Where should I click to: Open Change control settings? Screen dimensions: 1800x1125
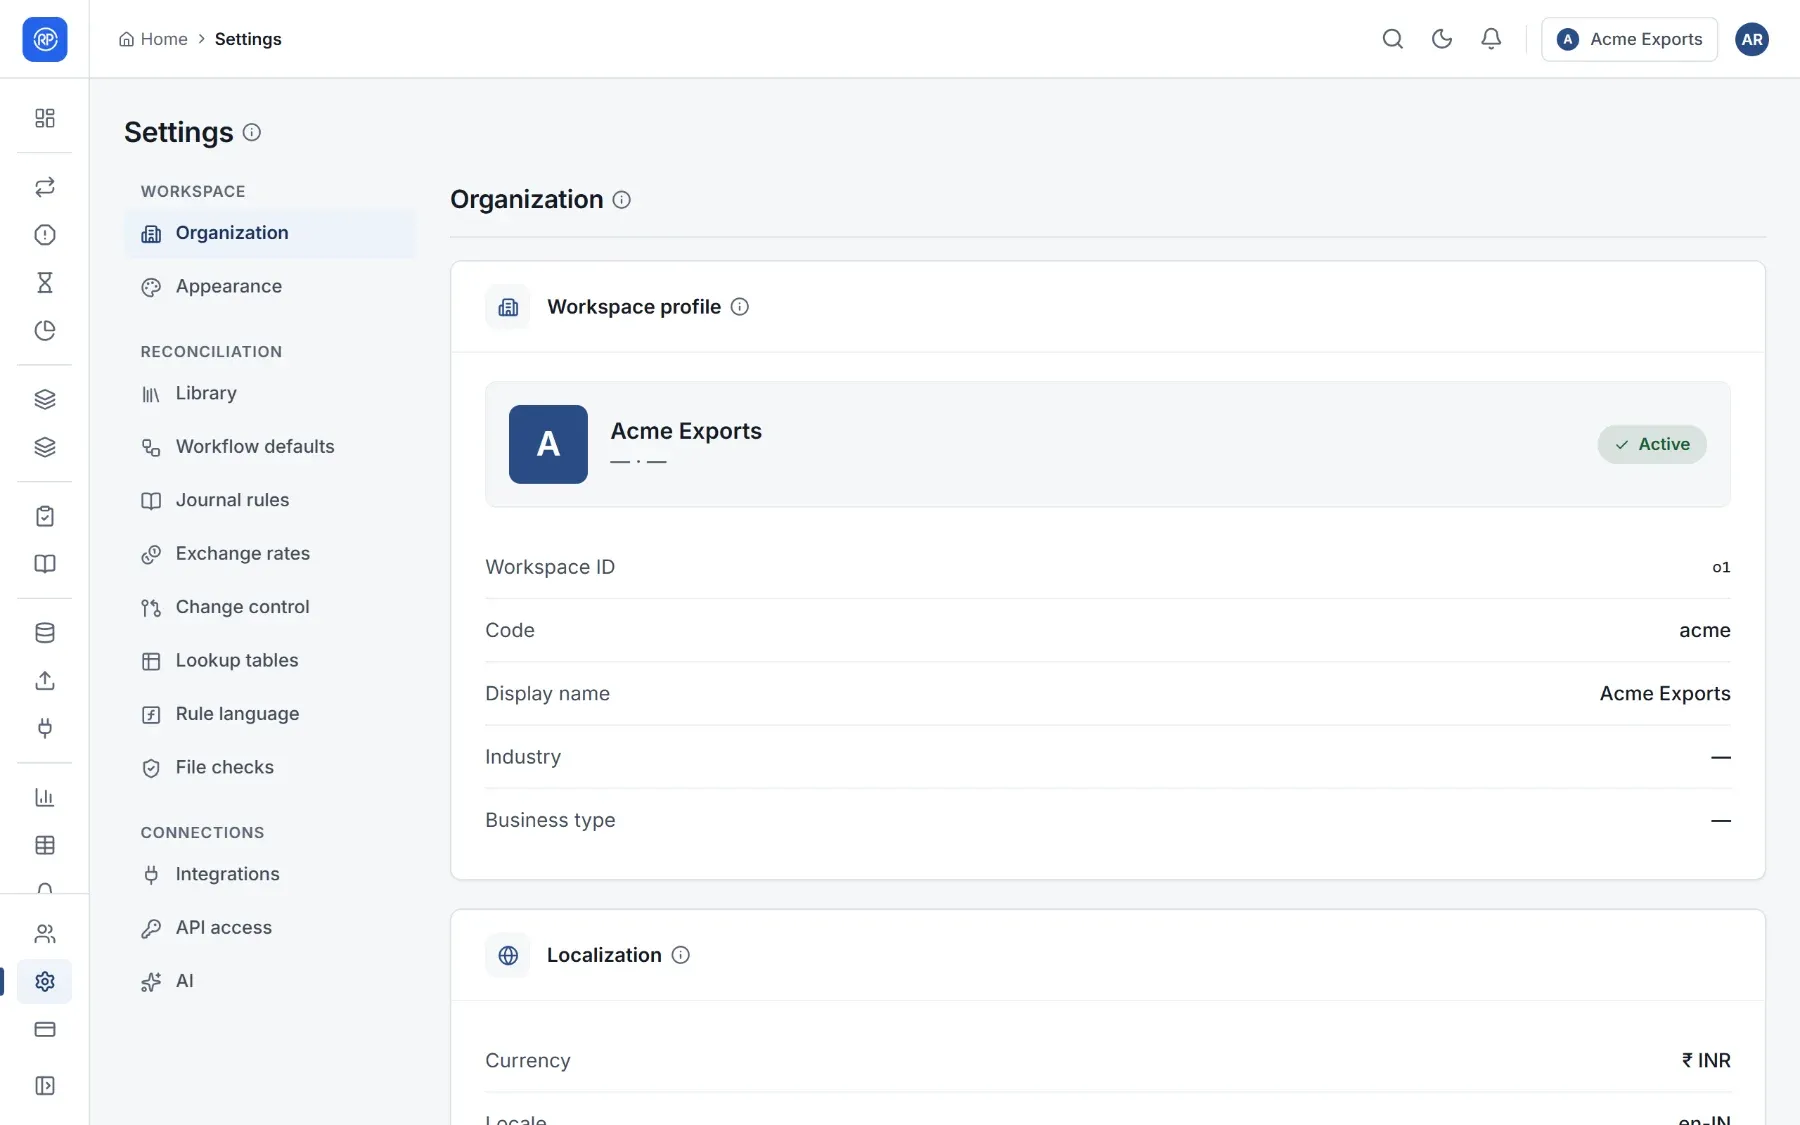click(x=270, y=607)
